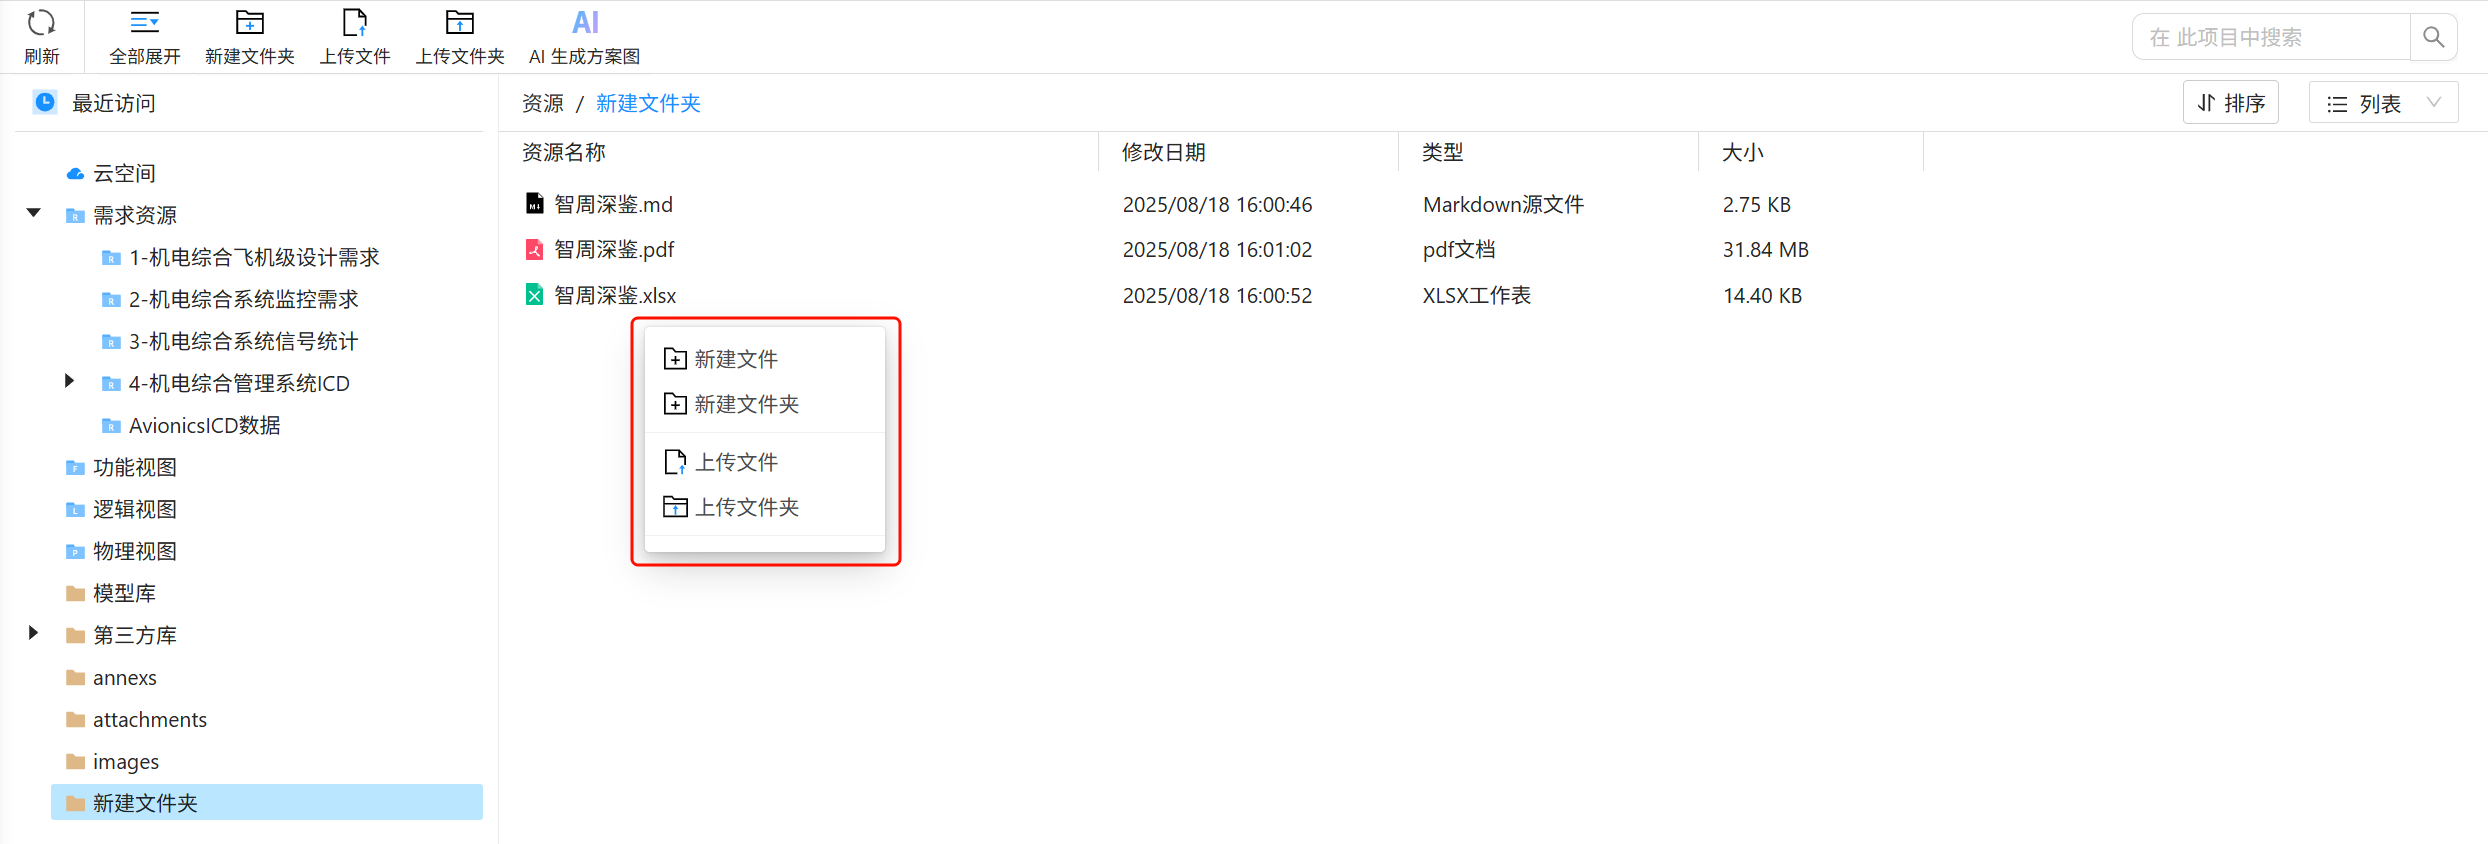Click the cloud icon beside 云空间
Image resolution: width=2488 pixels, height=844 pixels.
pyautogui.click(x=75, y=174)
